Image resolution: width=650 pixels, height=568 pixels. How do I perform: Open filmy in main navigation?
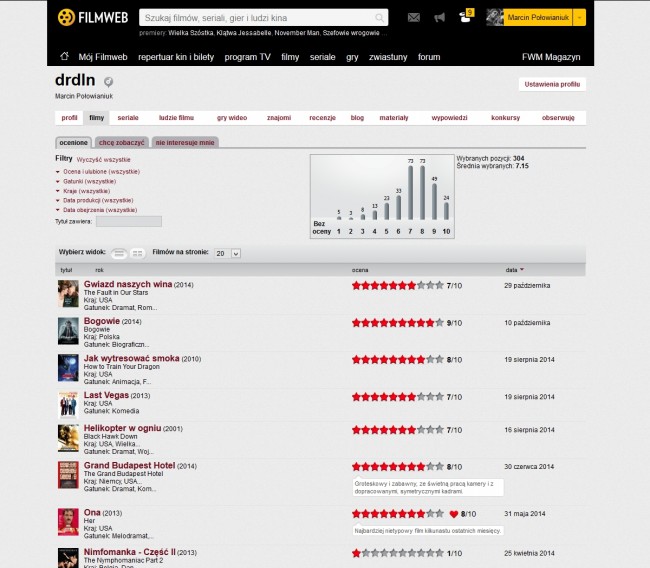coord(290,57)
